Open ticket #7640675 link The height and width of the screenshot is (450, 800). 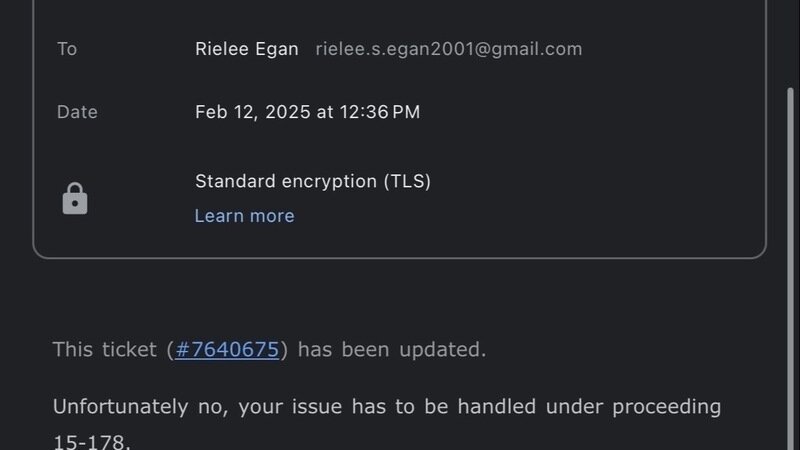coord(227,350)
